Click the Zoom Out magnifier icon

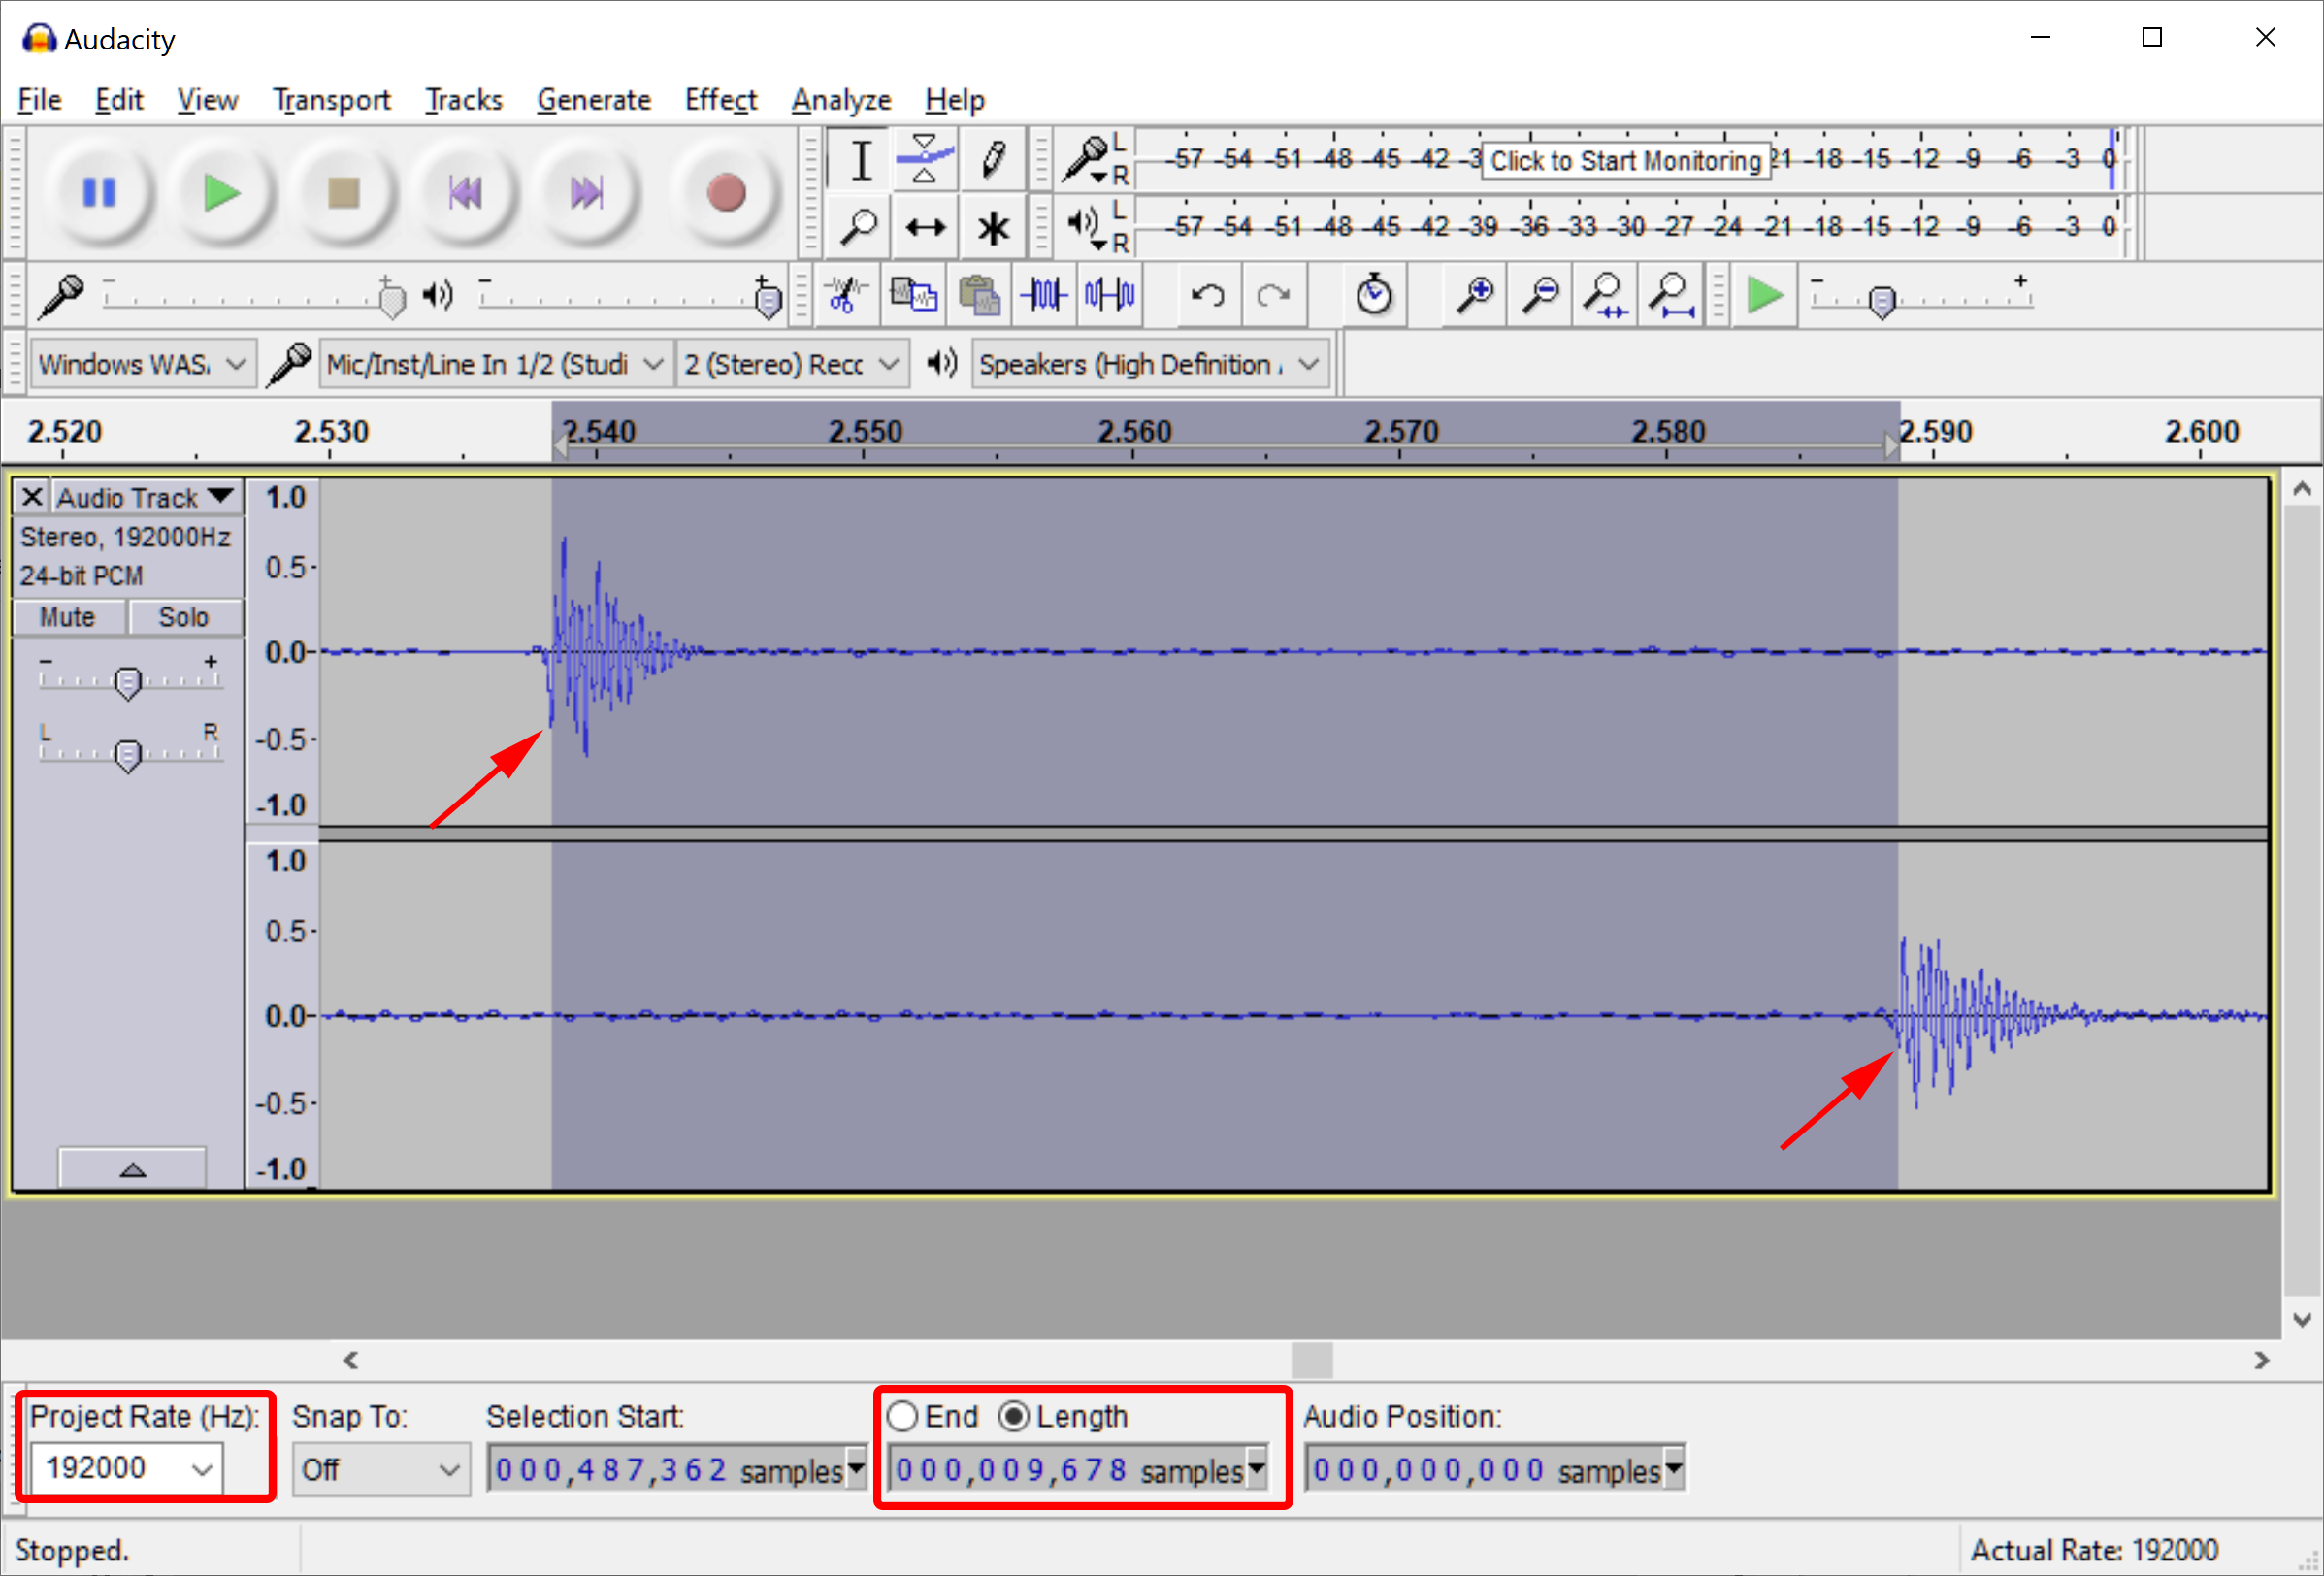pyautogui.click(x=1540, y=295)
